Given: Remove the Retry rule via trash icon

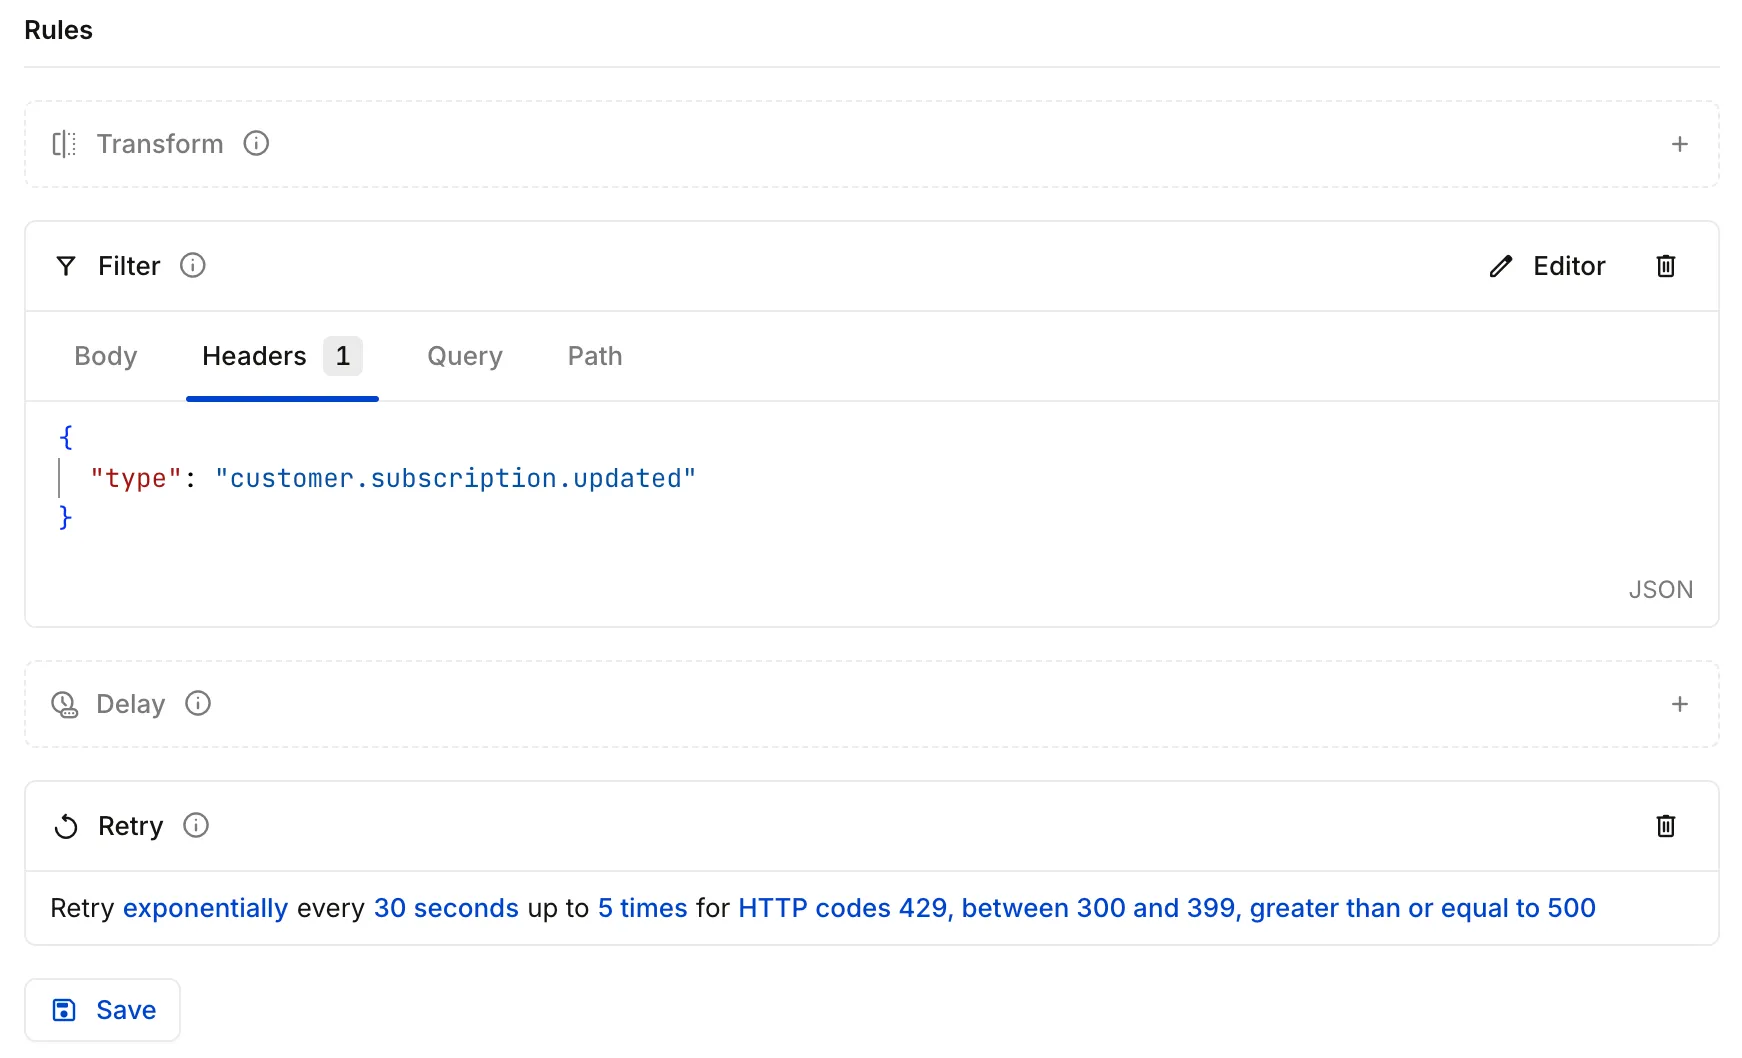Looking at the screenshot, I should (x=1665, y=826).
